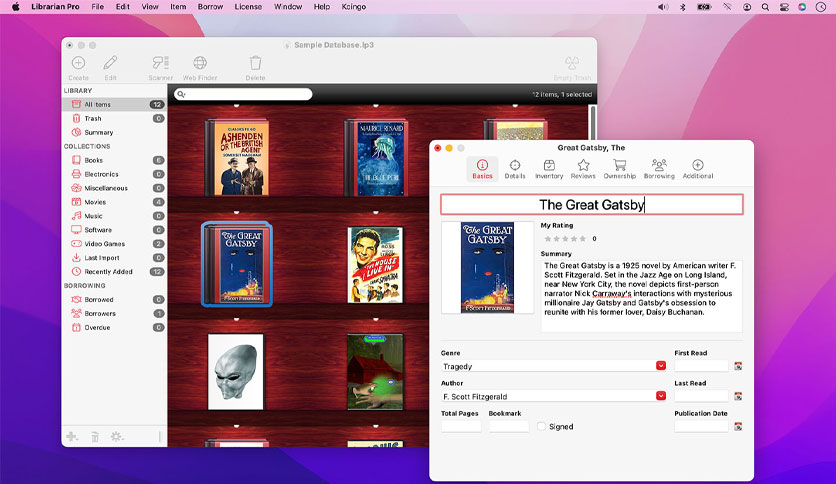The width and height of the screenshot is (836, 484).
Task: Show Overdue items
Action: (x=115, y=327)
